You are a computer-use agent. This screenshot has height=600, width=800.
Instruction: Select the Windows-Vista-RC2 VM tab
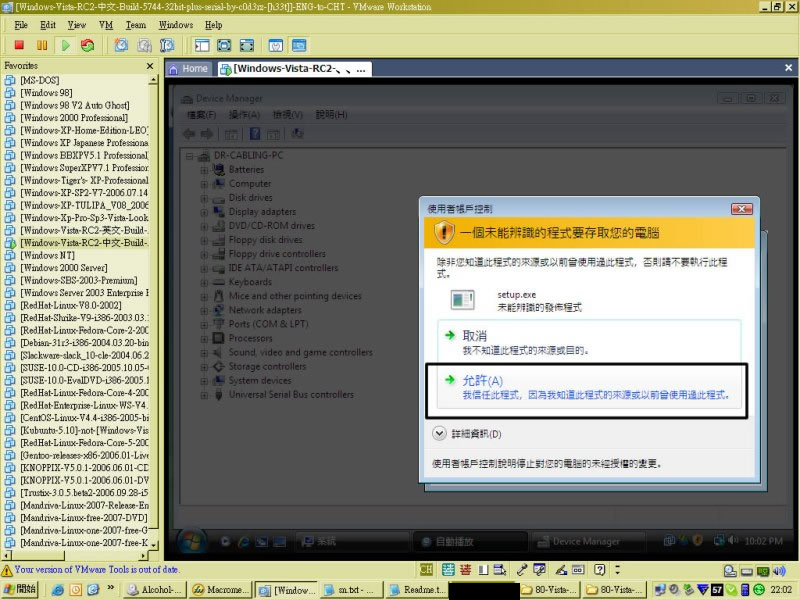click(x=294, y=69)
